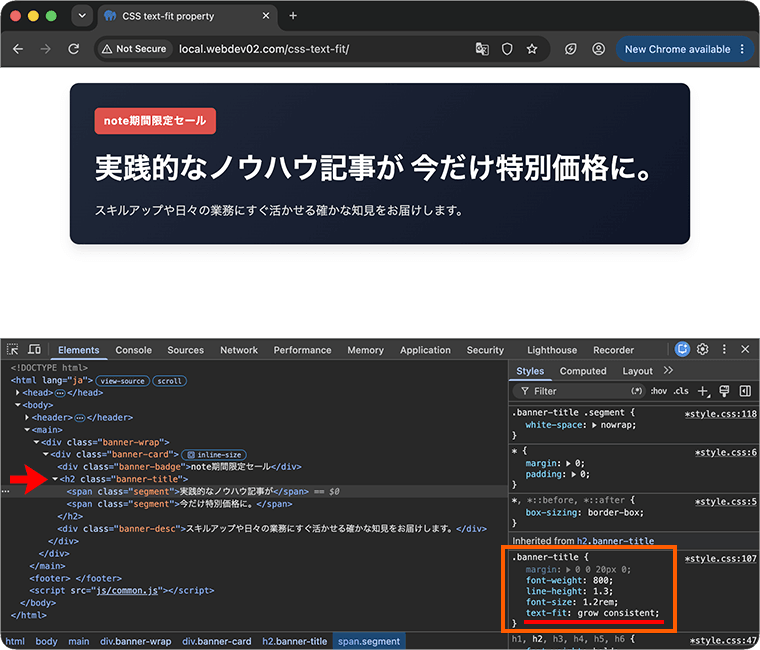Image resolution: width=760 pixels, height=650 pixels.
Task: Close the CSS text-fit property tab
Action: [x=266, y=16]
